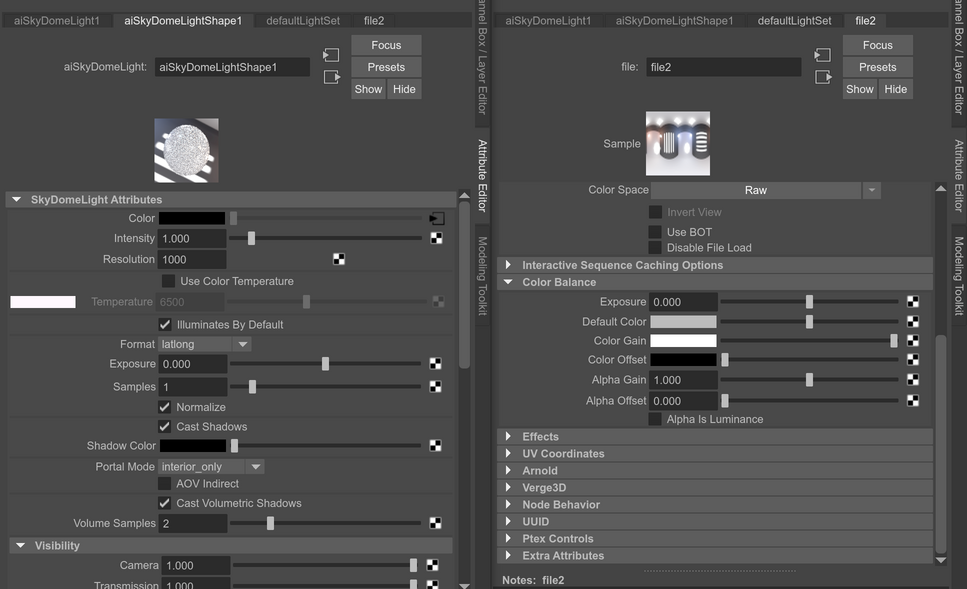Click the Alpha Gain map checker button
This screenshot has width=967, height=589.
tap(913, 379)
